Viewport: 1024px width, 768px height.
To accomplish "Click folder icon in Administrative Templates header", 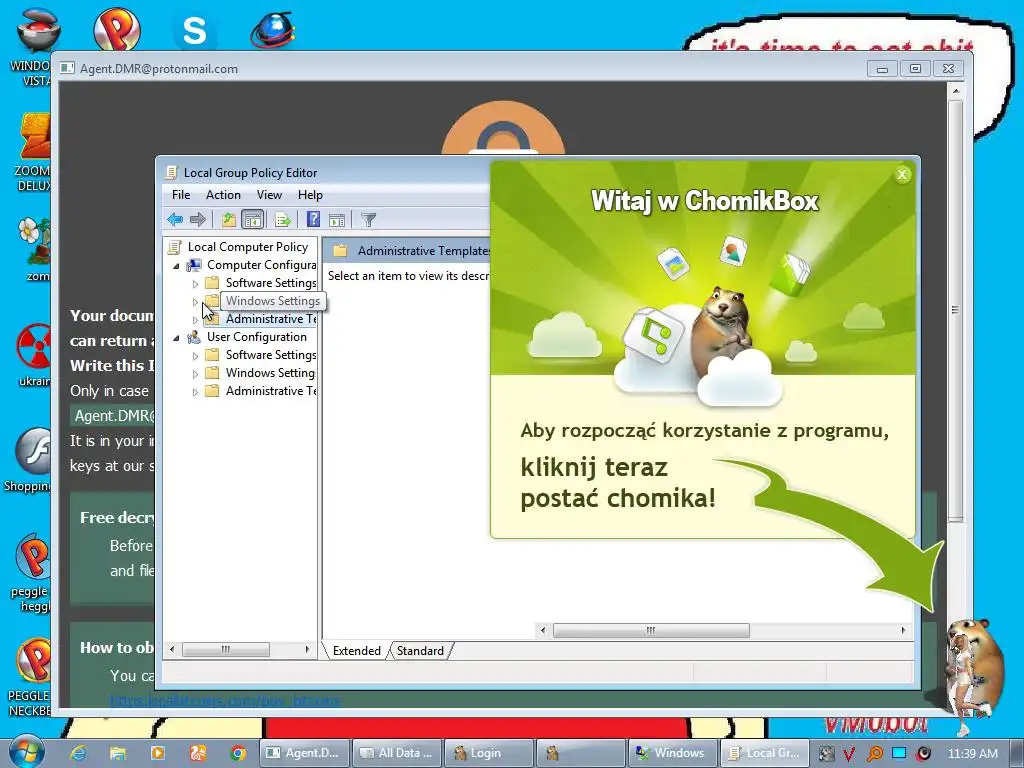I will pyautogui.click(x=340, y=251).
